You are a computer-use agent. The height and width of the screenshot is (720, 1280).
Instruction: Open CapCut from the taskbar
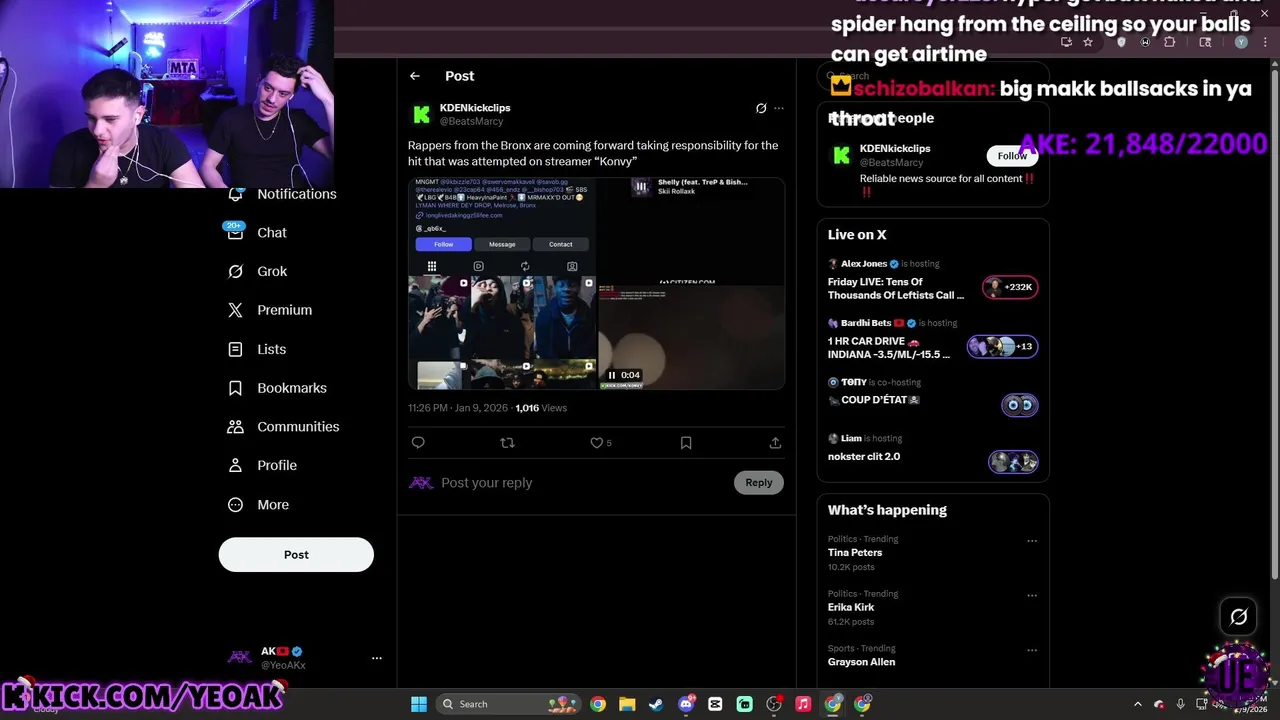(715, 704)
